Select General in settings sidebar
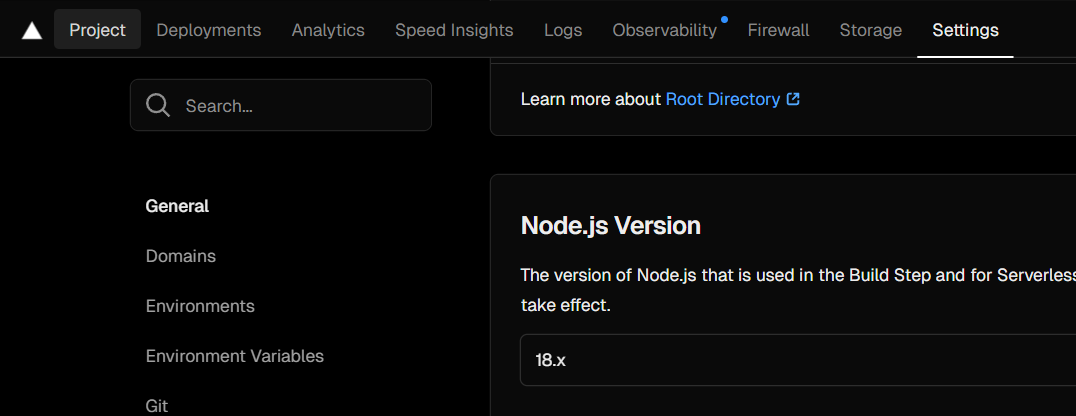This screenshot has height=416, width=1076. [177, 206]
